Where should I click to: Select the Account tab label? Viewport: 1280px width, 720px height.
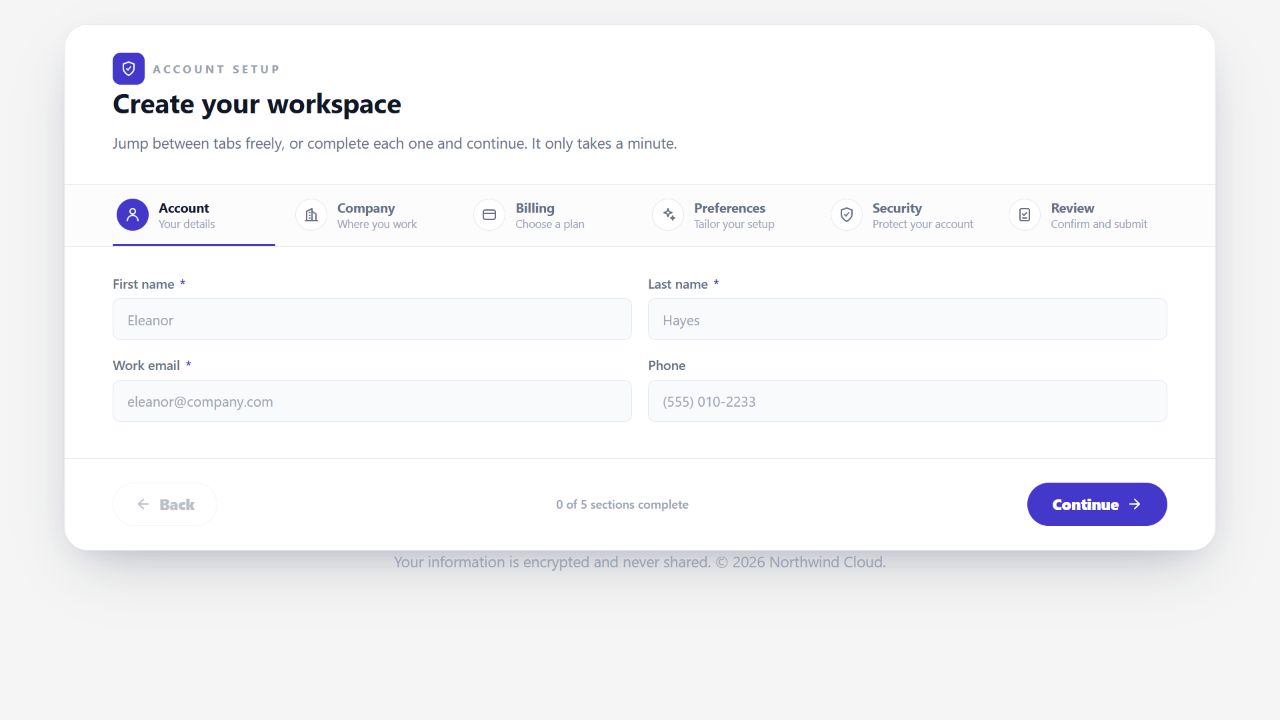pos(184,208)
